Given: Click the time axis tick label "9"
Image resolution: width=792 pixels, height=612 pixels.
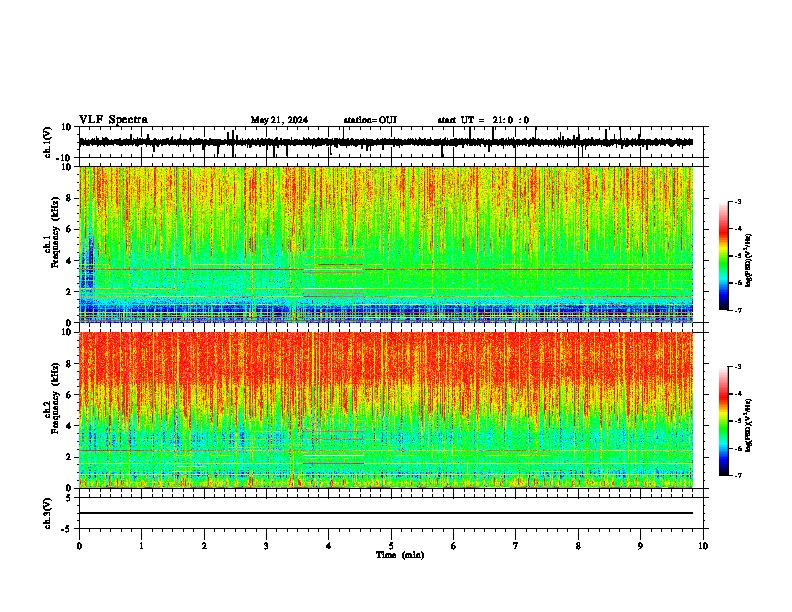Looking at the screenshot, I should point(640,546).
